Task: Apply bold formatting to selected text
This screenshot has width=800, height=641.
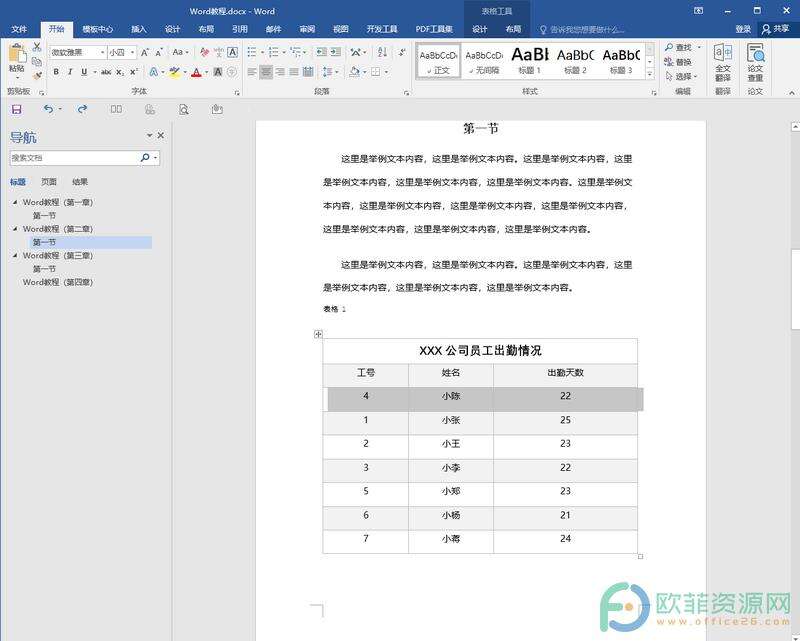Action: 56,71
